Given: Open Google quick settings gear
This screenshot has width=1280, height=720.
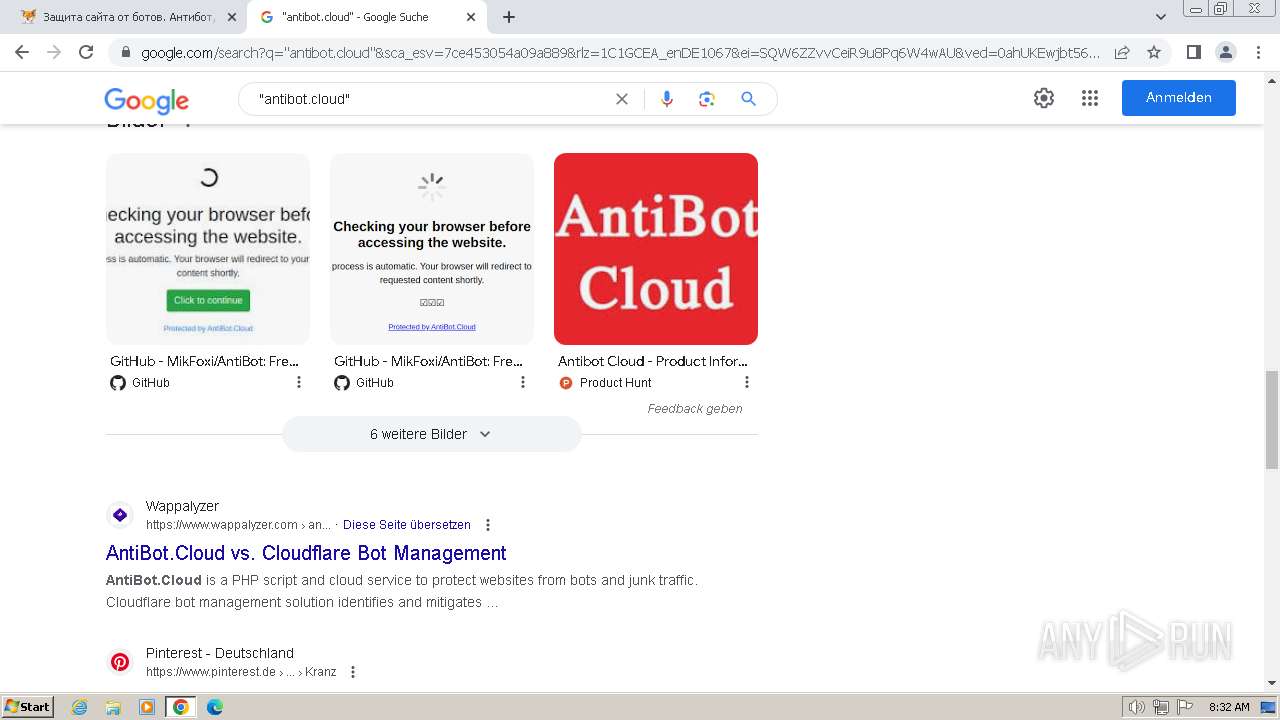Looking at the screenshot, I should coord(1044,98).
